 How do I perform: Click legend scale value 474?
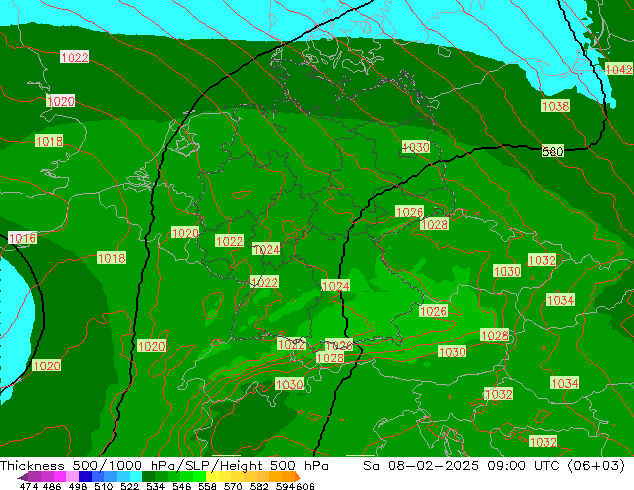click(x=29, y=486)
